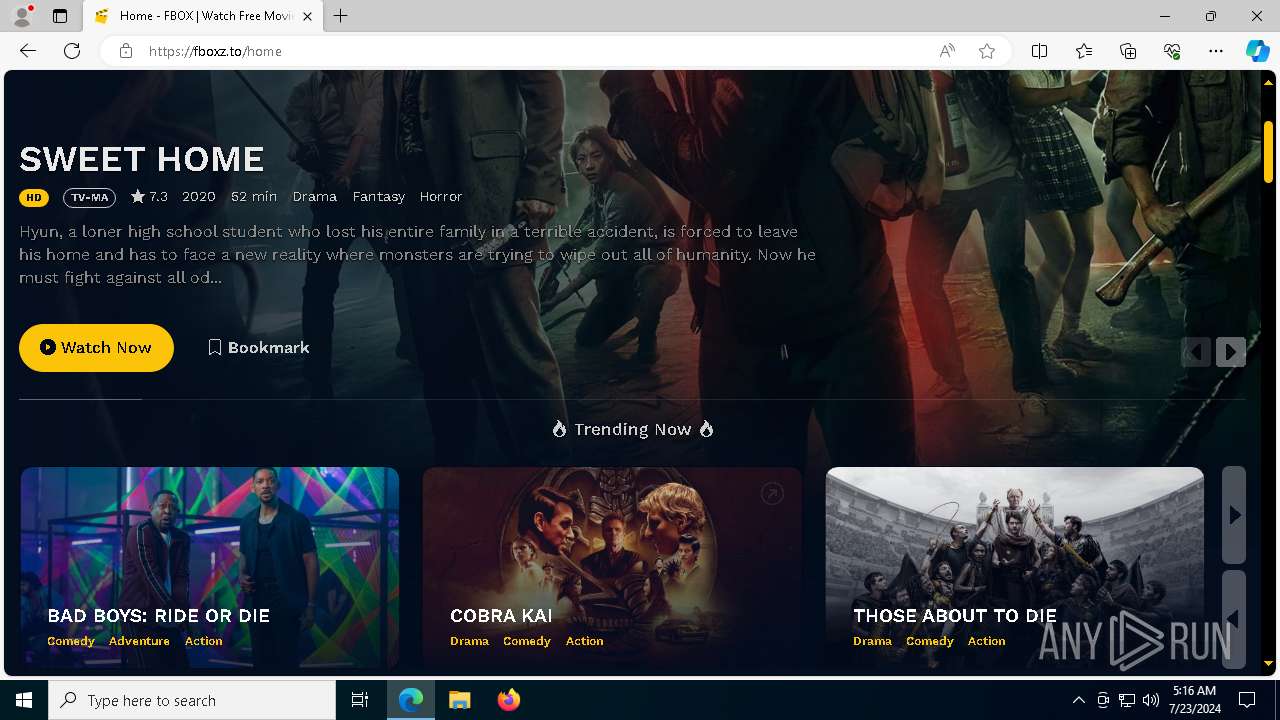Open the Favorites list

point(1084,51)
